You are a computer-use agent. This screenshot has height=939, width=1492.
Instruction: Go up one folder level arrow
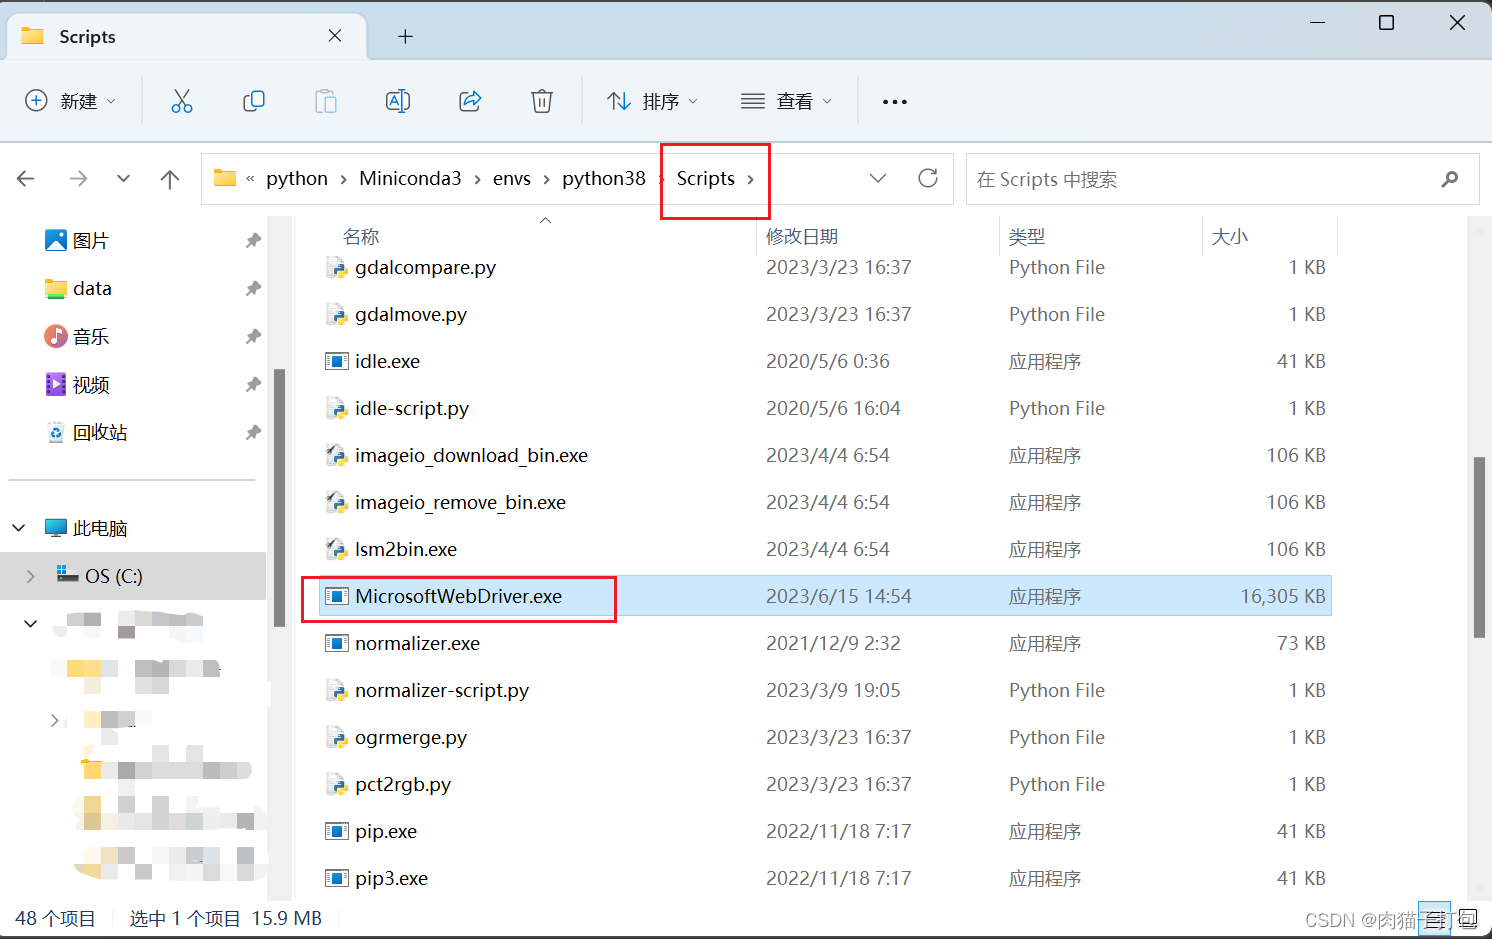(170, 179)
